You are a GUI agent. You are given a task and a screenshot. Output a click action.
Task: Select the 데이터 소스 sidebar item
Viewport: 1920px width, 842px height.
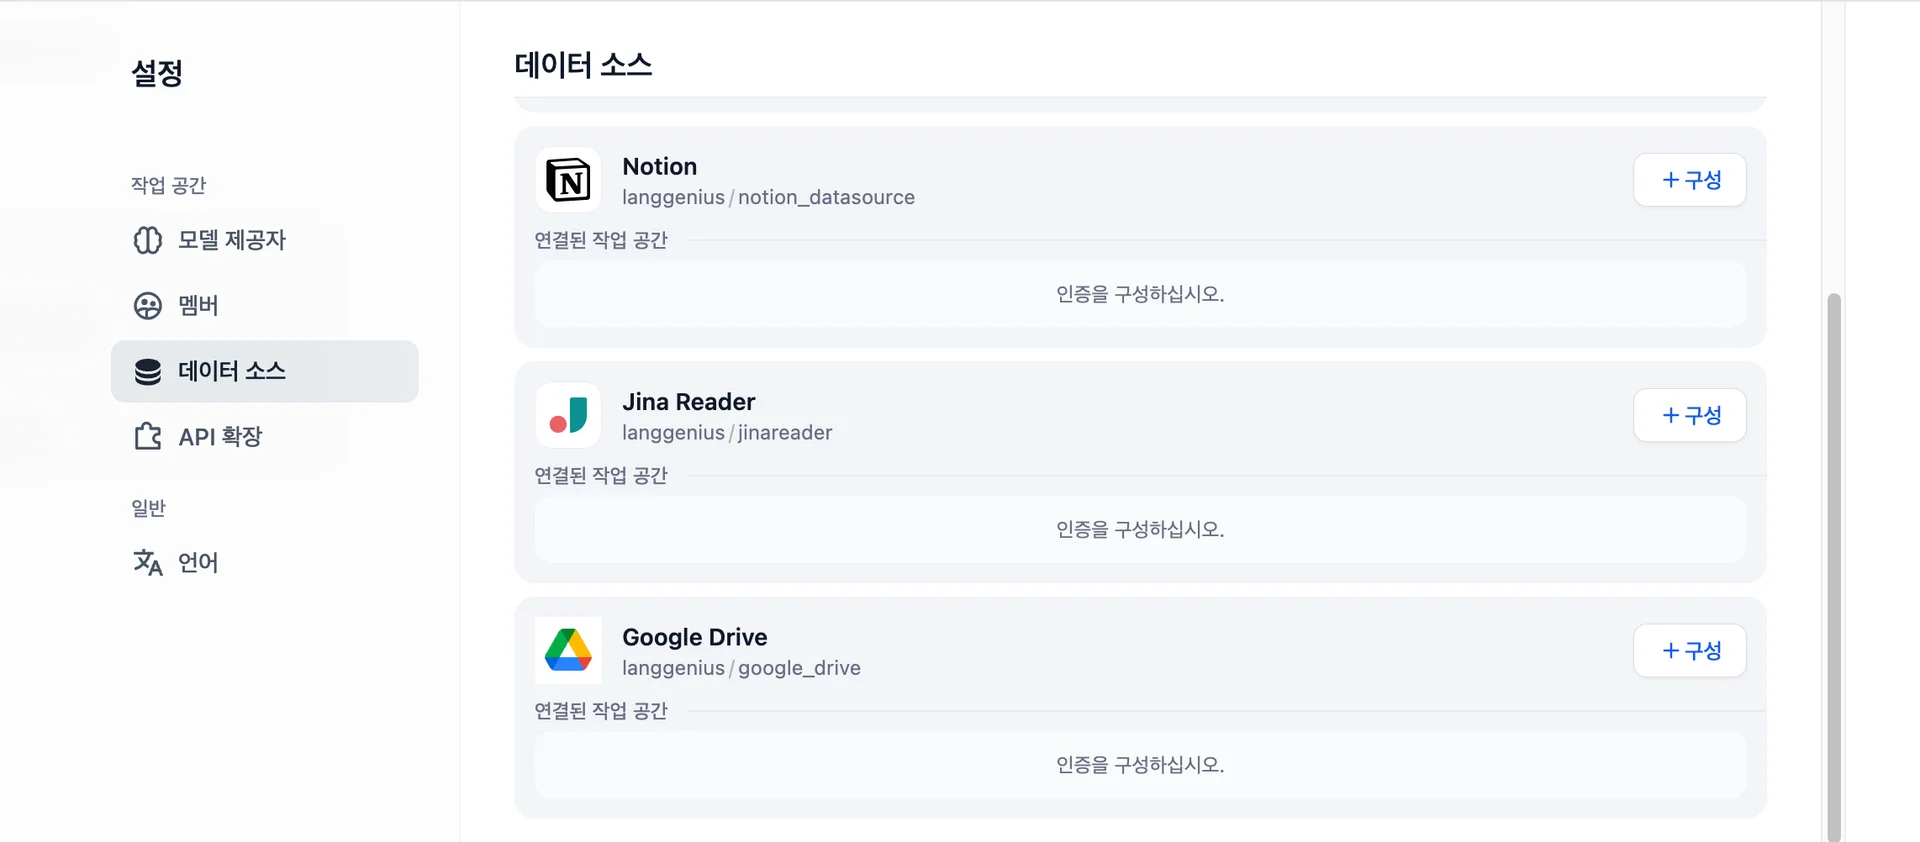pos(232,372)
